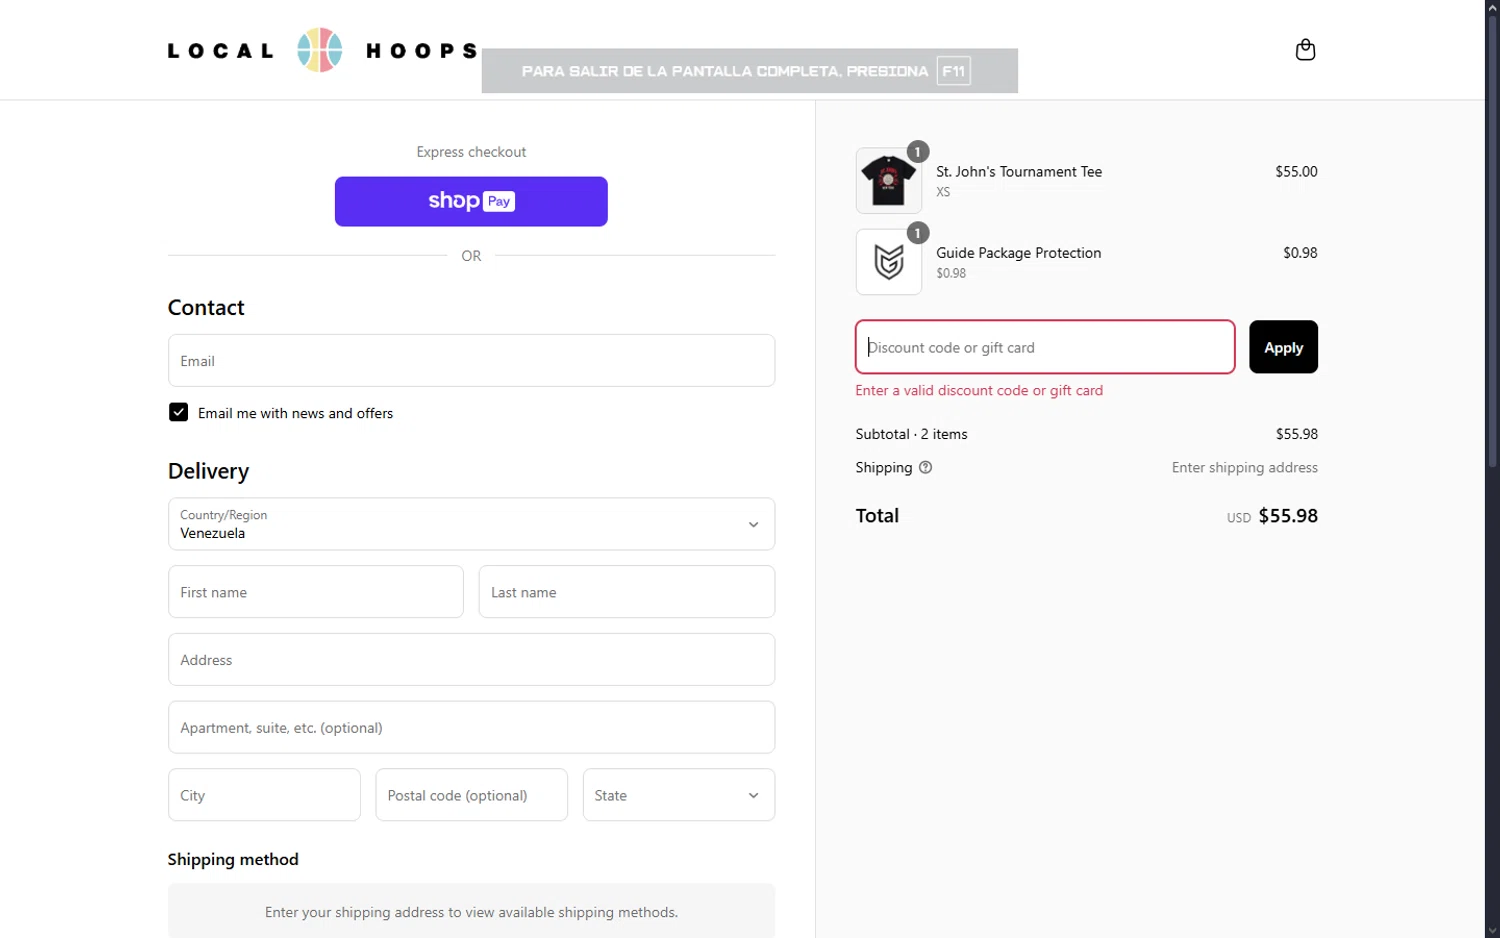Click the LOCAL wordmark in header
Viewport: 1500px width, 938px height.
pyautogui.click(x=220, y=51)
